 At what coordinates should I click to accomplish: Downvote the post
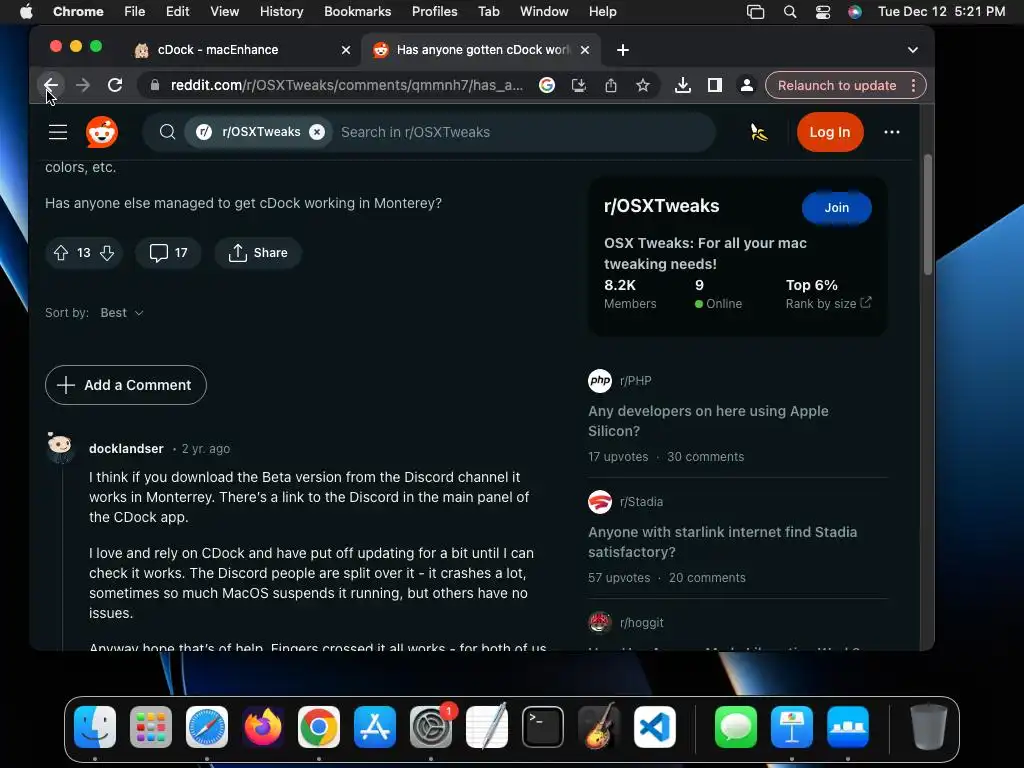click(x=107, y=253)
